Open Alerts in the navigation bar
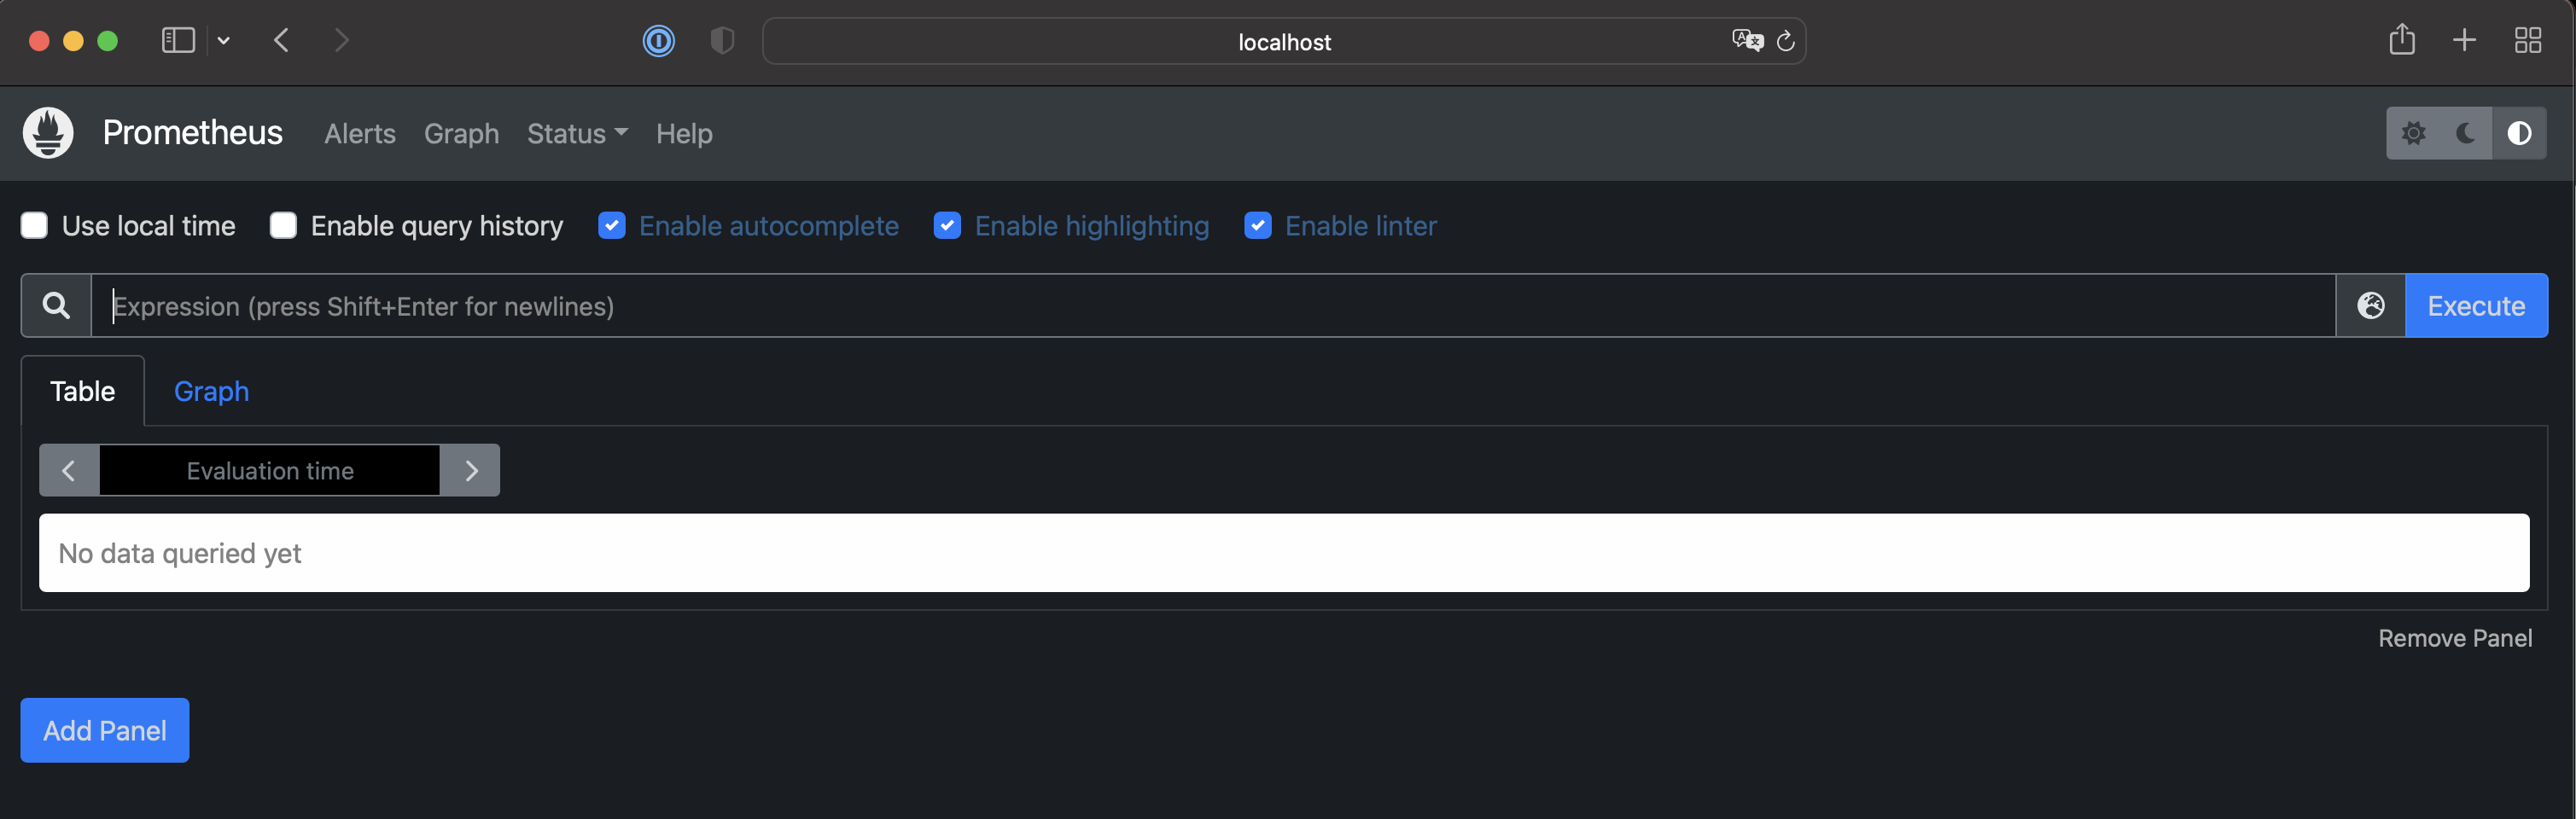 360,133
